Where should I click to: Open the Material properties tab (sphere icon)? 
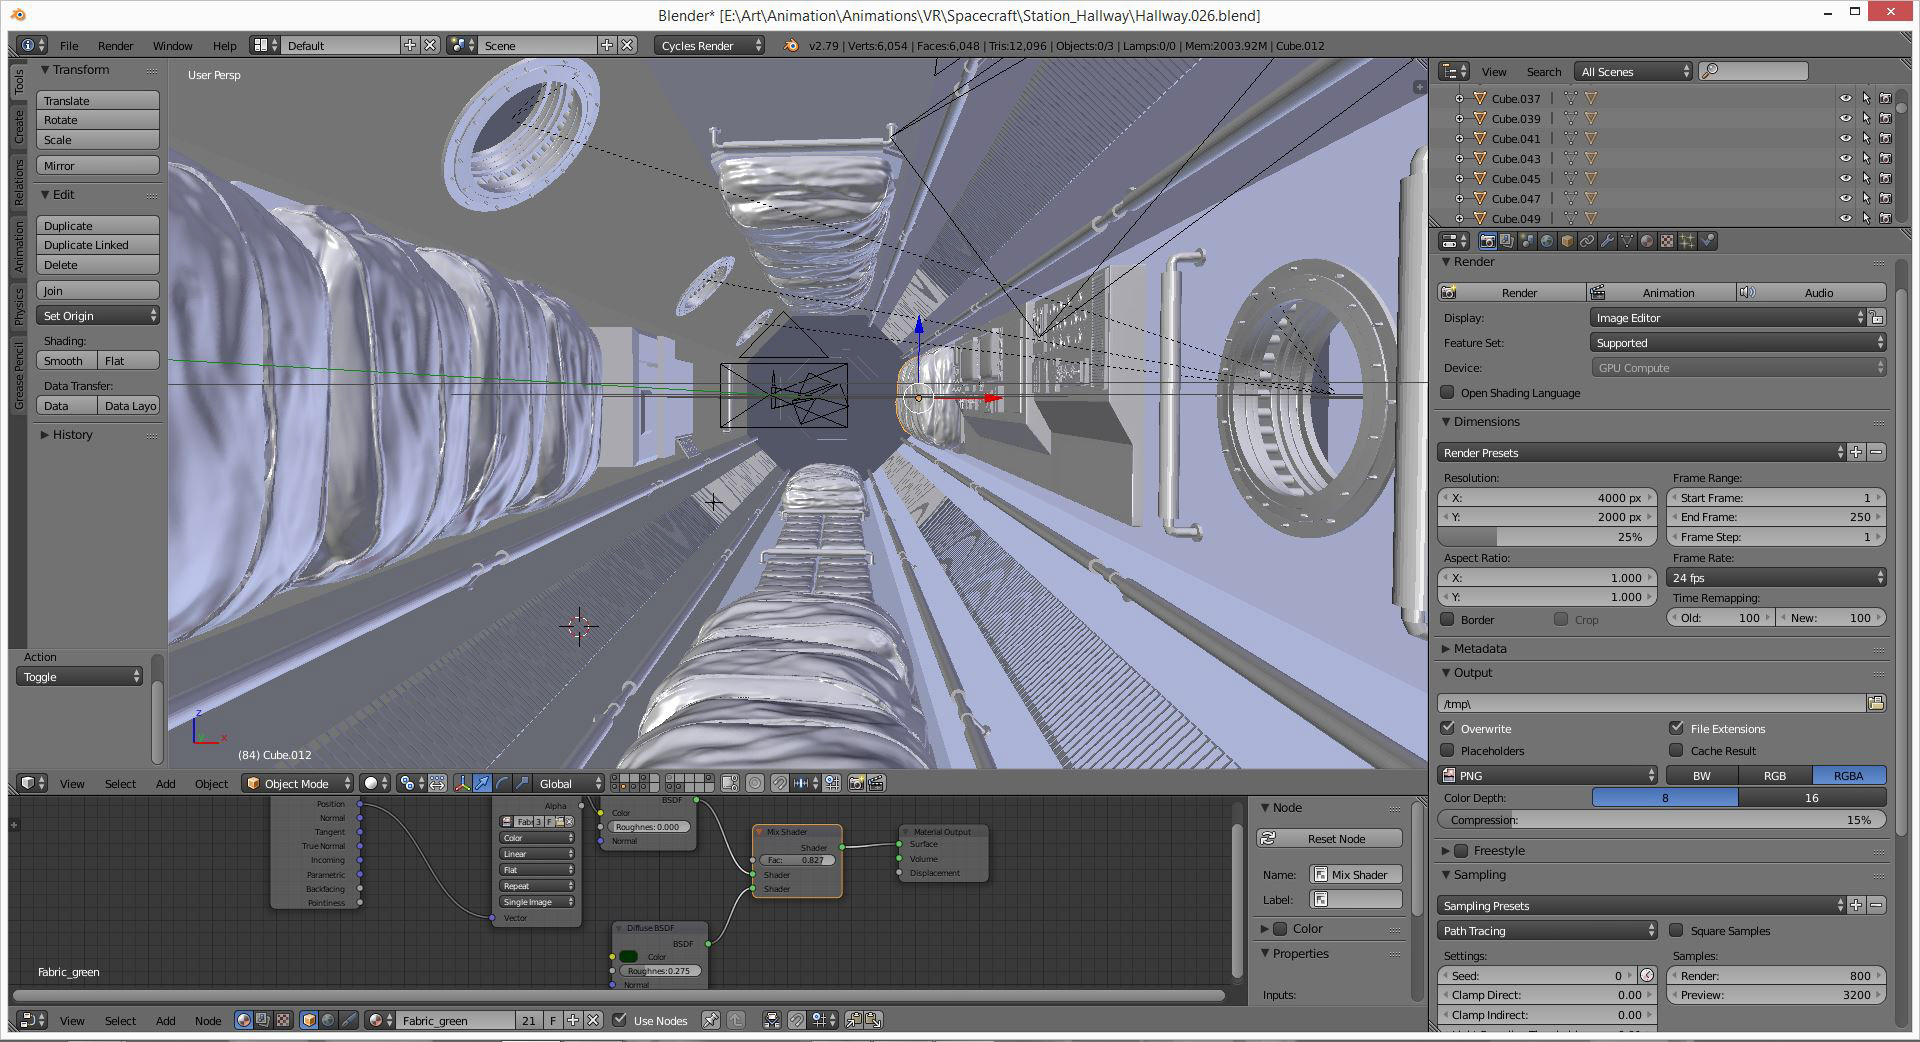(1647, 241)
